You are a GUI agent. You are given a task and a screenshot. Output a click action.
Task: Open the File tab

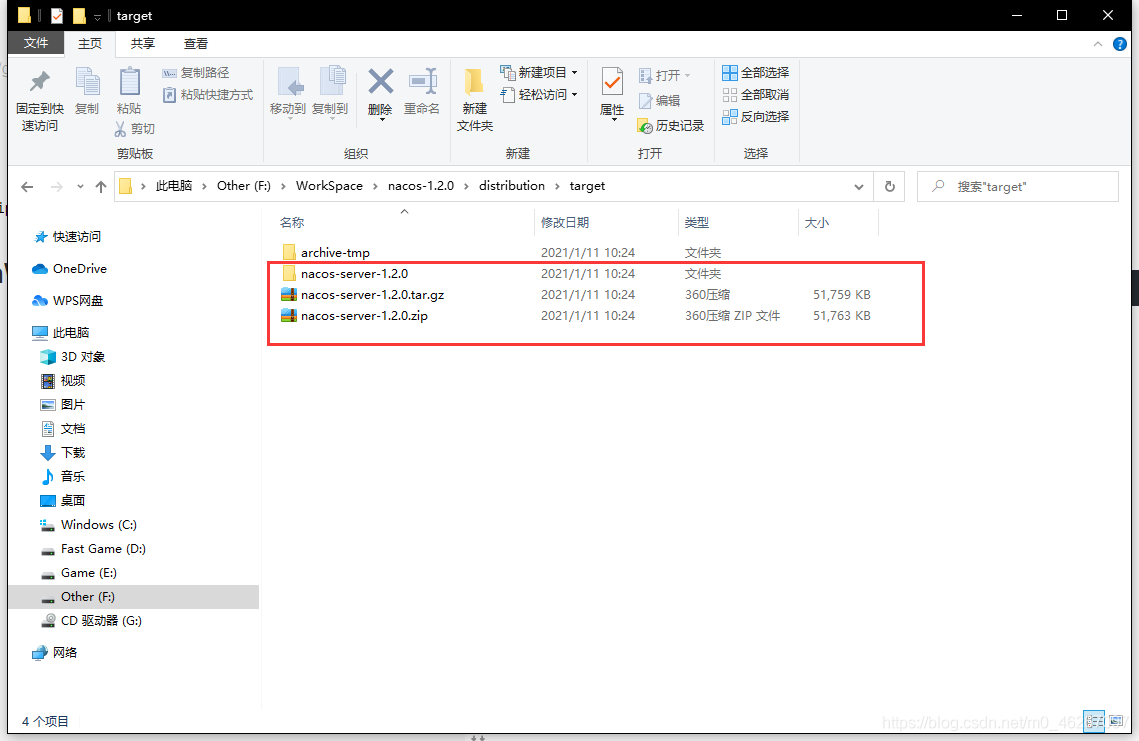[x=36, y=44]
